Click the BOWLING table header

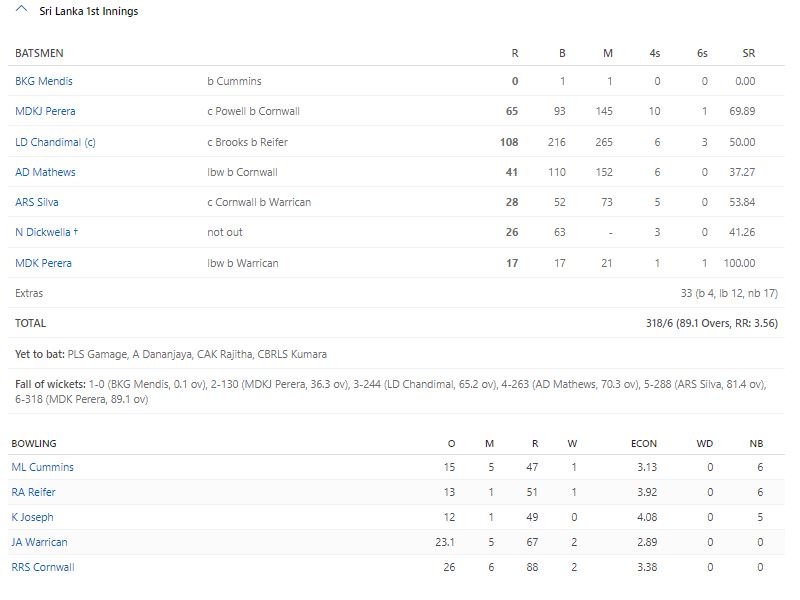pos(34,443)
